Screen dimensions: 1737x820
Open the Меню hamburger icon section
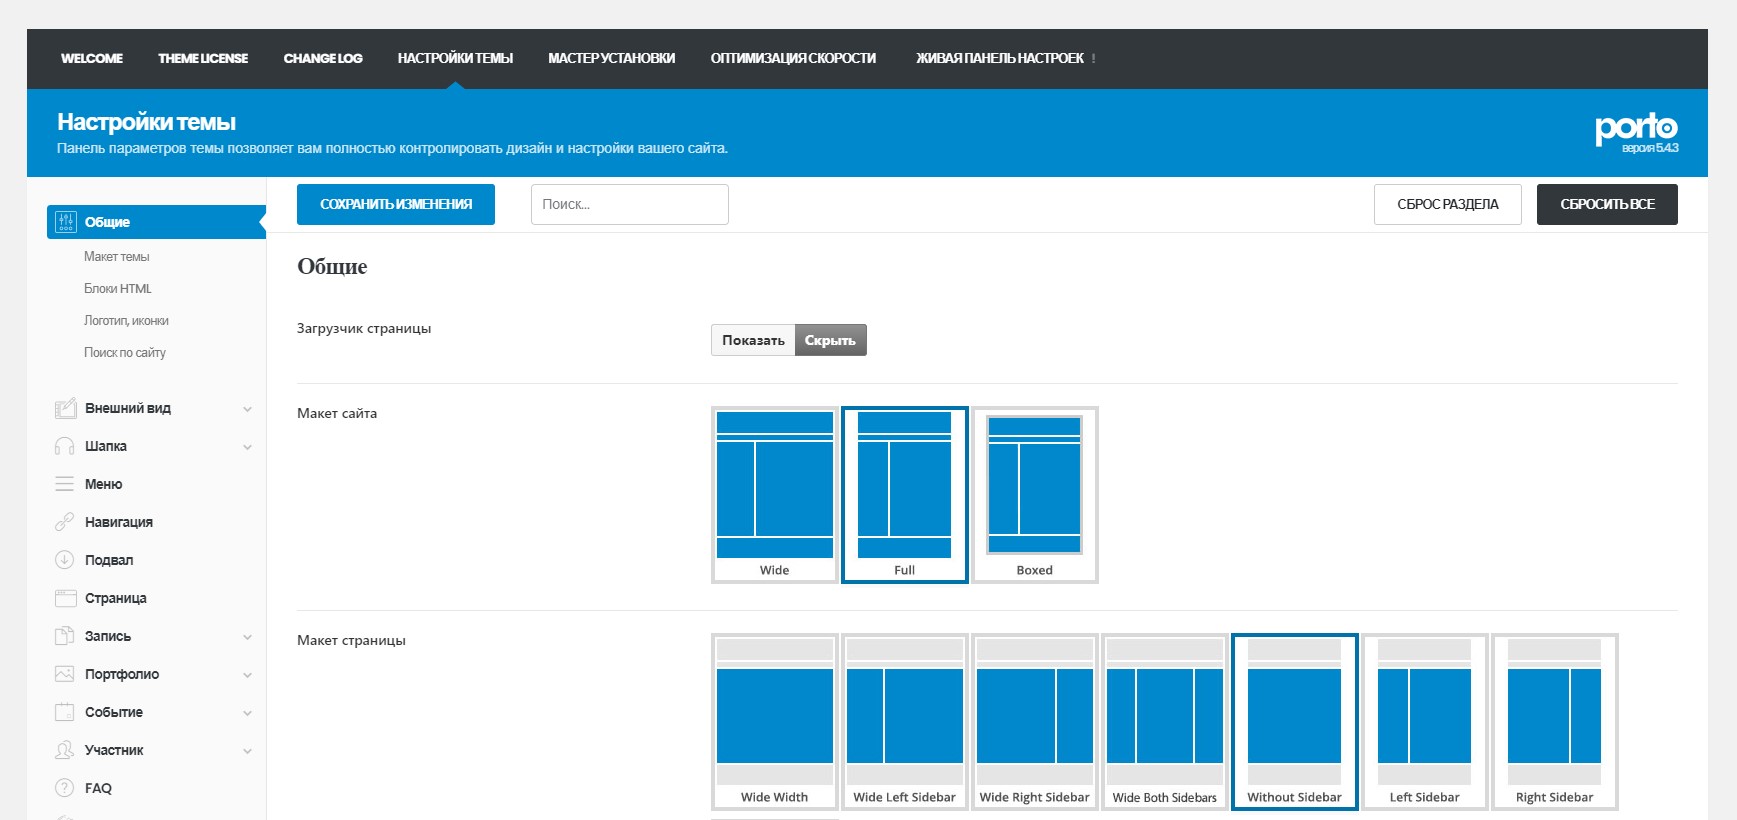pyautogui.click(x=65, y=484)
